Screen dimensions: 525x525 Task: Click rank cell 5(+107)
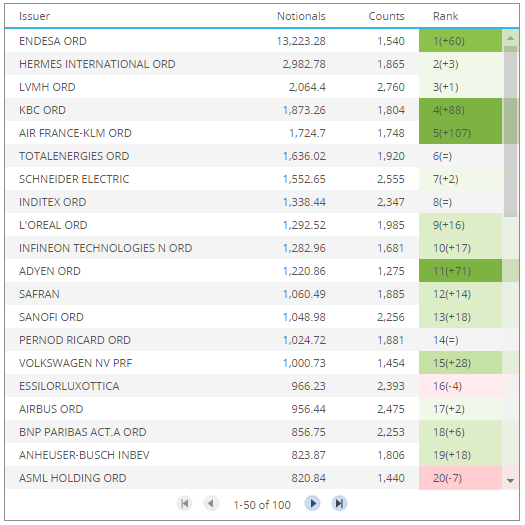[x=460, y=133]
